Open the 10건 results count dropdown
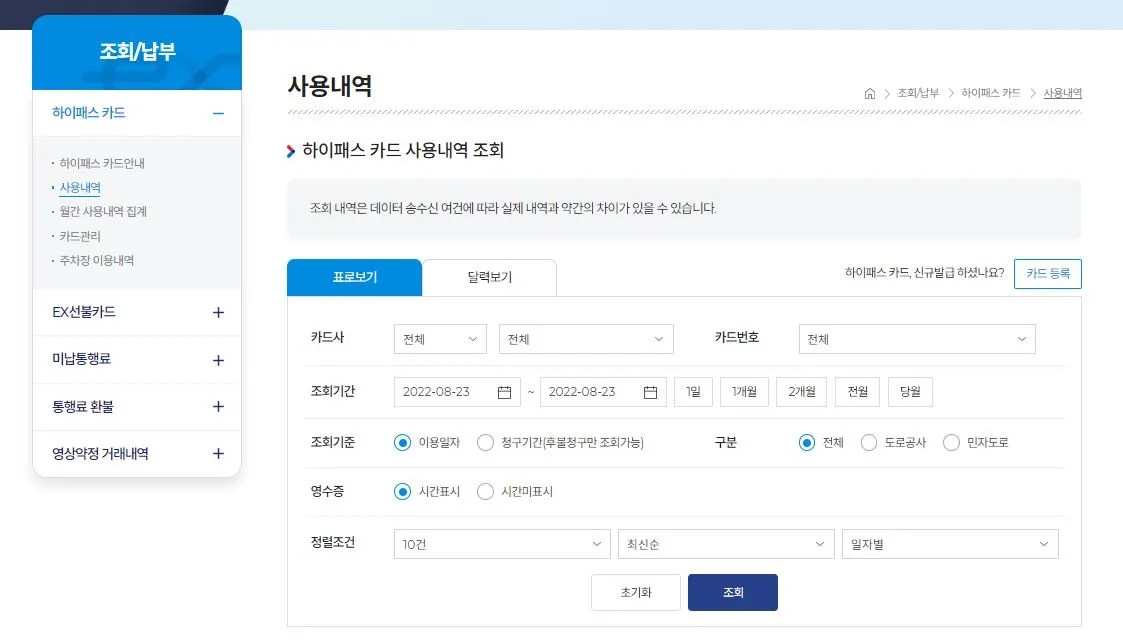1123x642 pixels. pyautogui.click(x=501, y=543)
